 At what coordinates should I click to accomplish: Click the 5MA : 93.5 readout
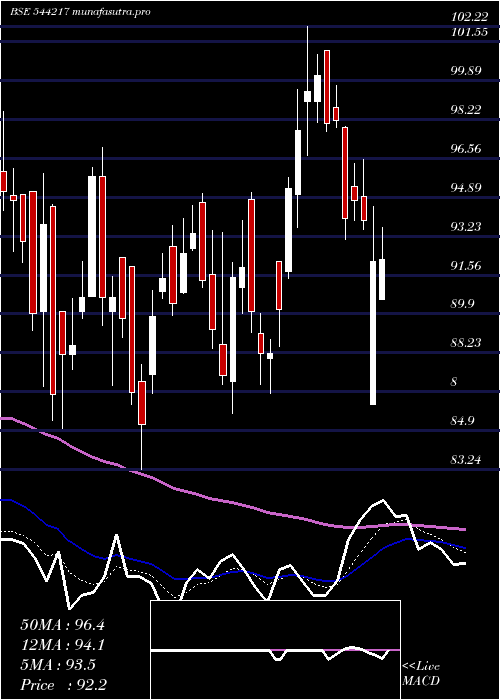point(58,665)
